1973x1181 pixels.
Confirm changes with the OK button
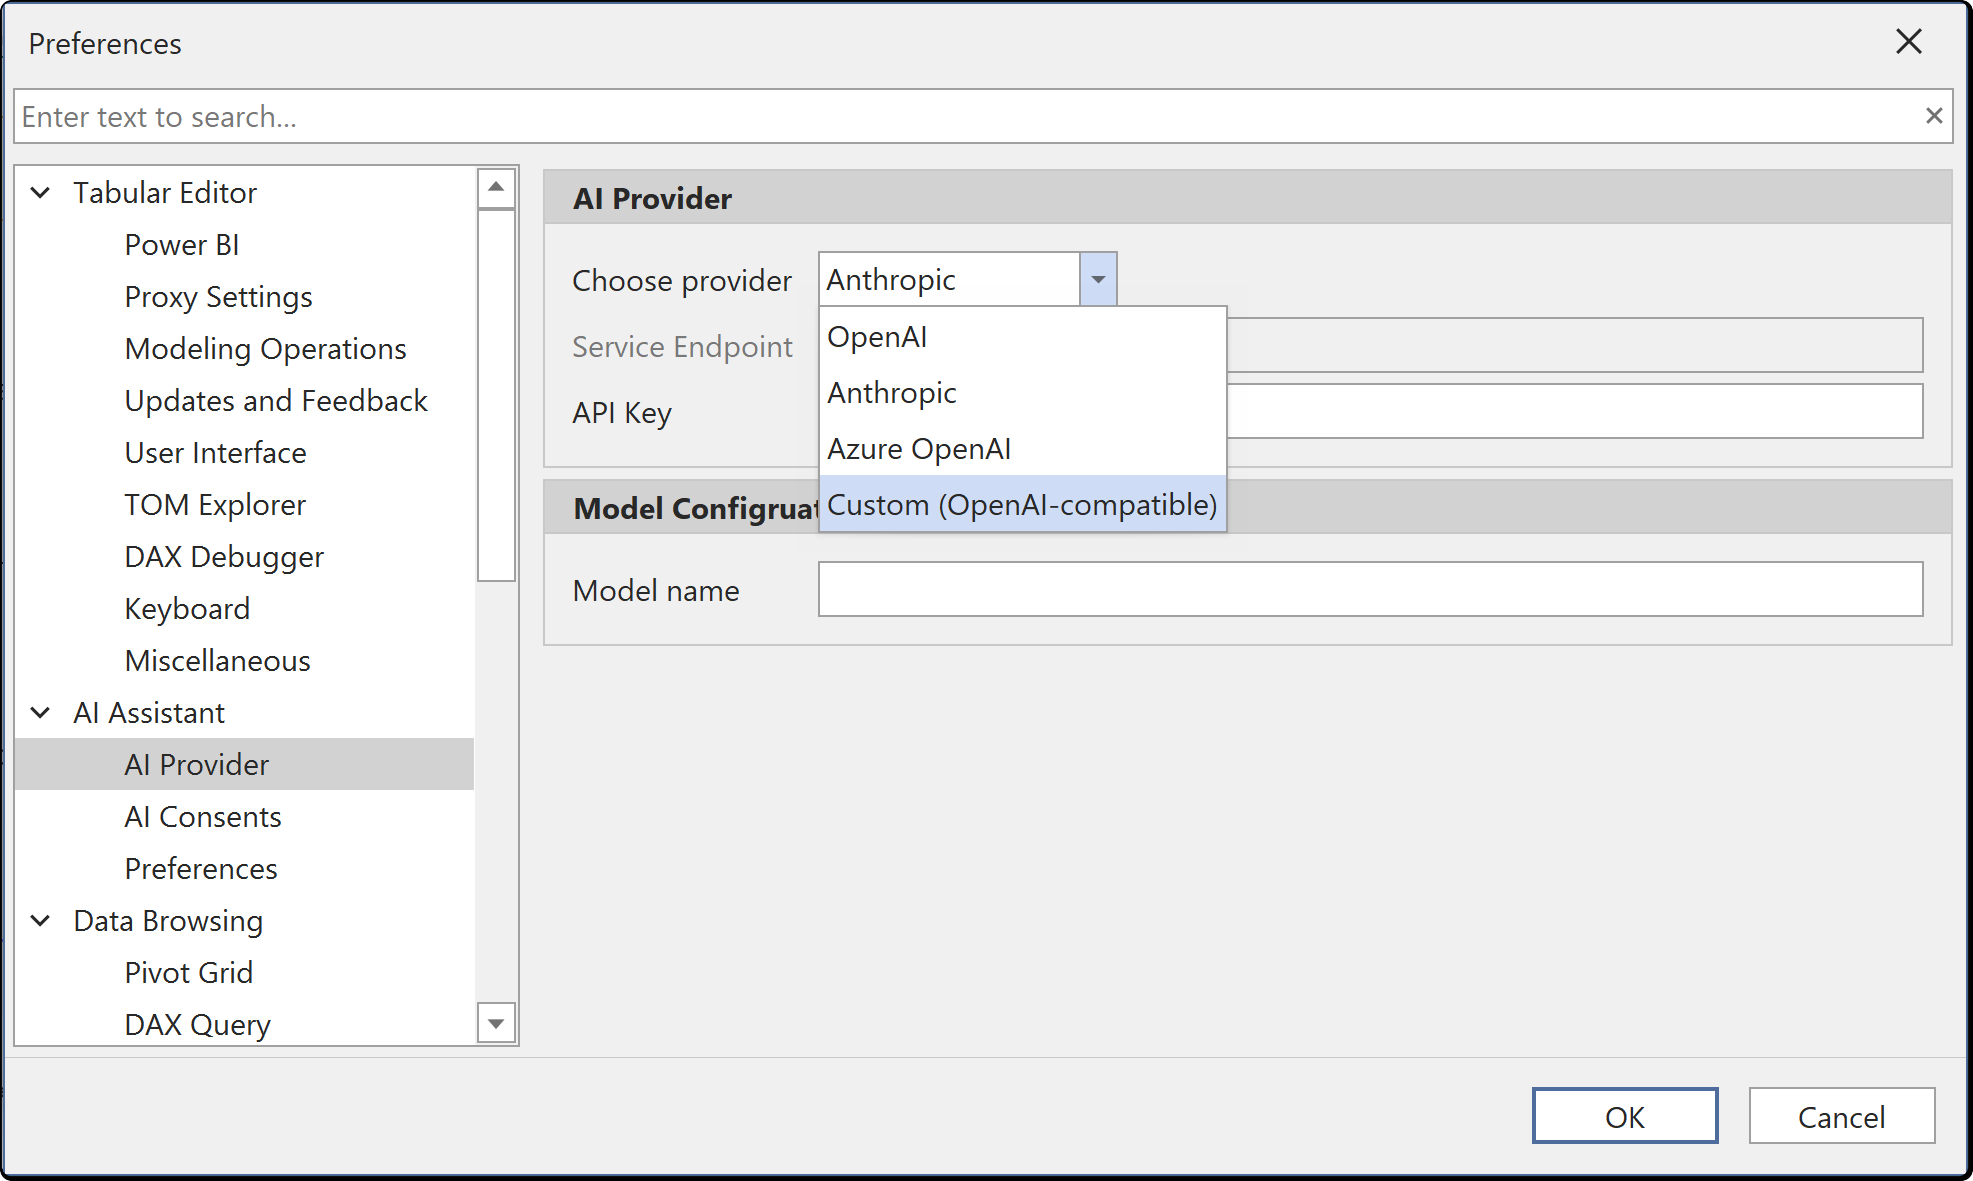click(x=1624, y=1116)
